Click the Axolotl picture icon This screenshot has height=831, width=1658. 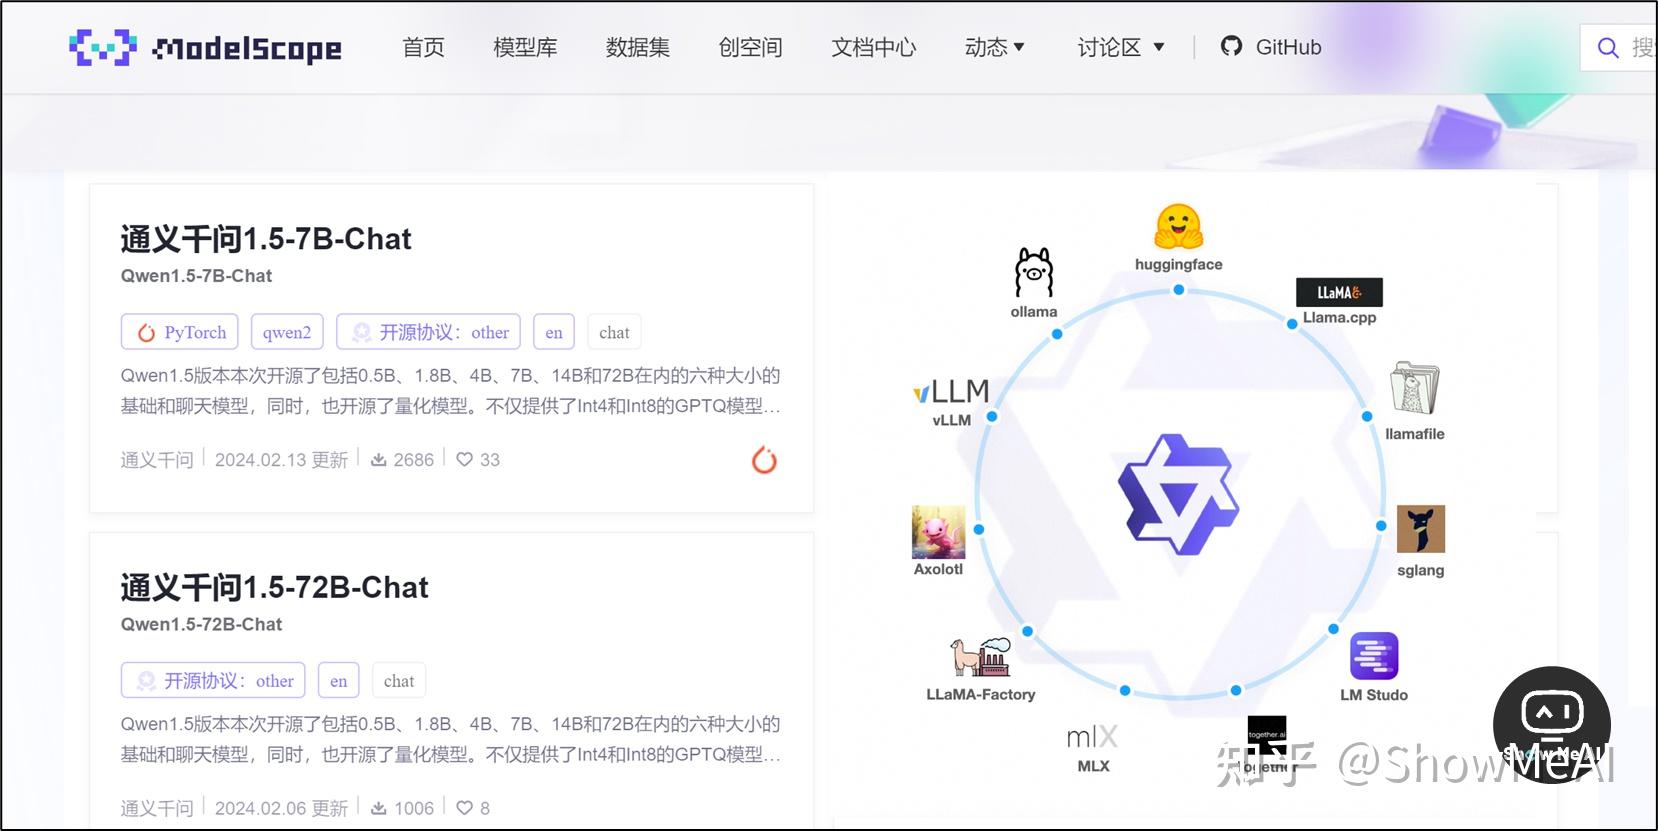point(939,532)
